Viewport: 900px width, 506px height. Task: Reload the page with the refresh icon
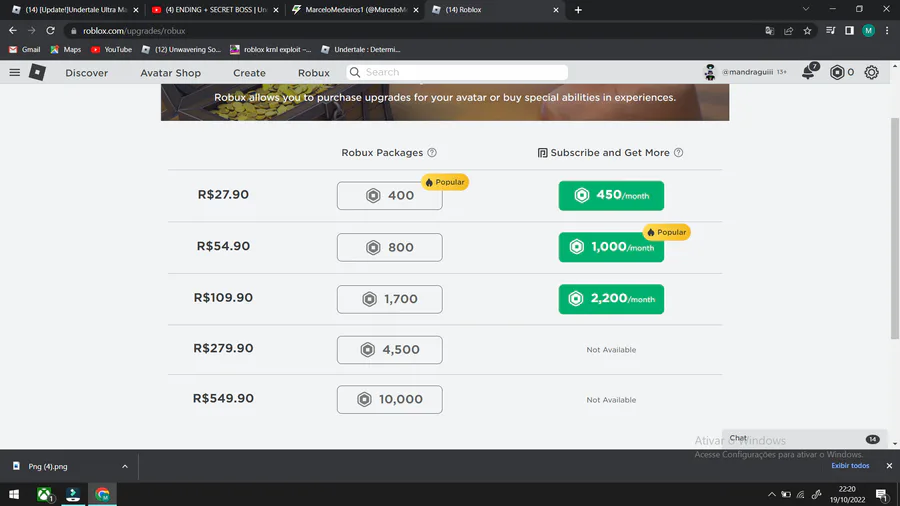(51, 30)
